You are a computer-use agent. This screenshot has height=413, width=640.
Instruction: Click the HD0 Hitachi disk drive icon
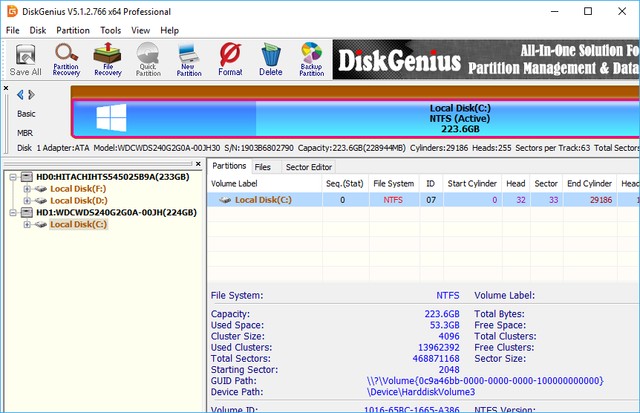(27, 177)
